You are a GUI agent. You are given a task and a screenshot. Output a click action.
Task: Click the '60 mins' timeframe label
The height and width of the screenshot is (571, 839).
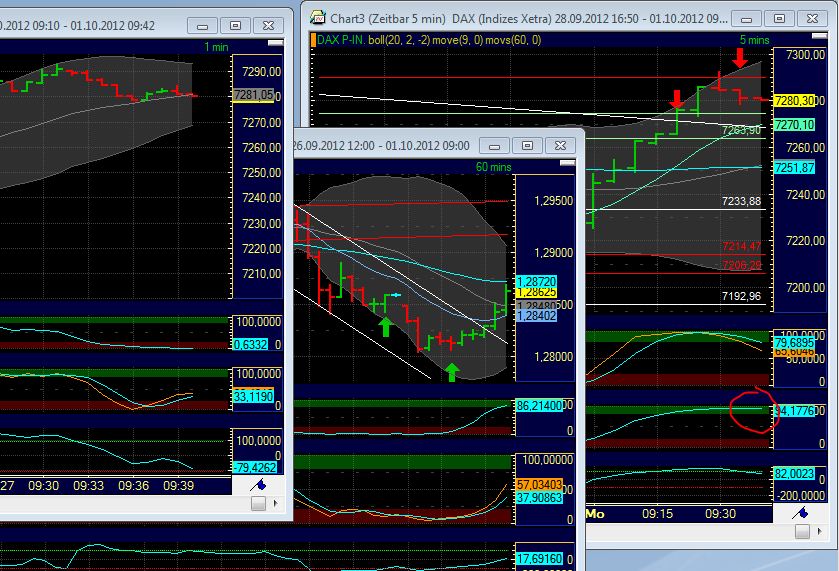pos(493,167)
